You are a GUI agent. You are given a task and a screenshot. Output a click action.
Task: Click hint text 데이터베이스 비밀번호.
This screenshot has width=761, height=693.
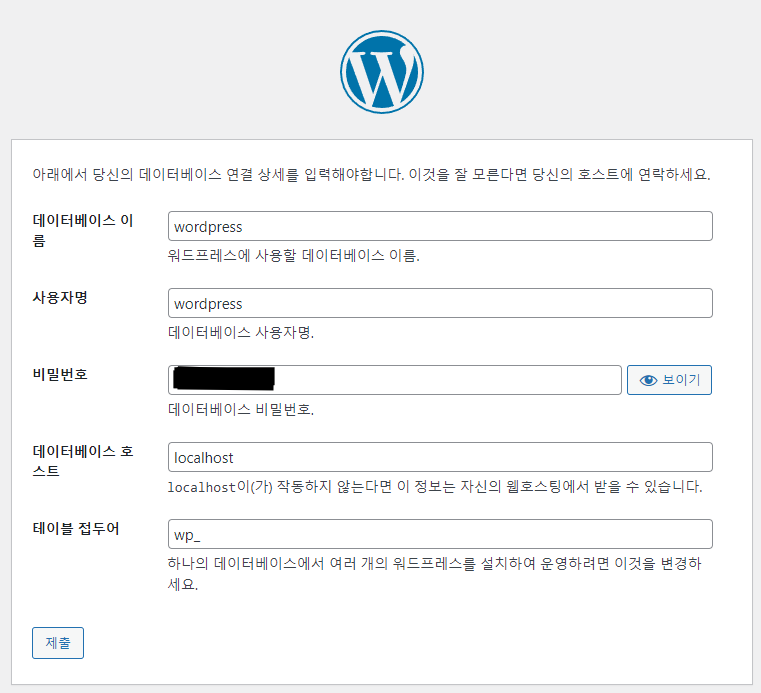tap(241, 410)
